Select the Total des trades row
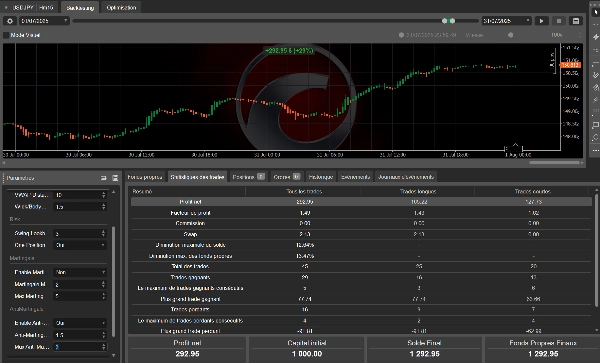 [361, 267]
